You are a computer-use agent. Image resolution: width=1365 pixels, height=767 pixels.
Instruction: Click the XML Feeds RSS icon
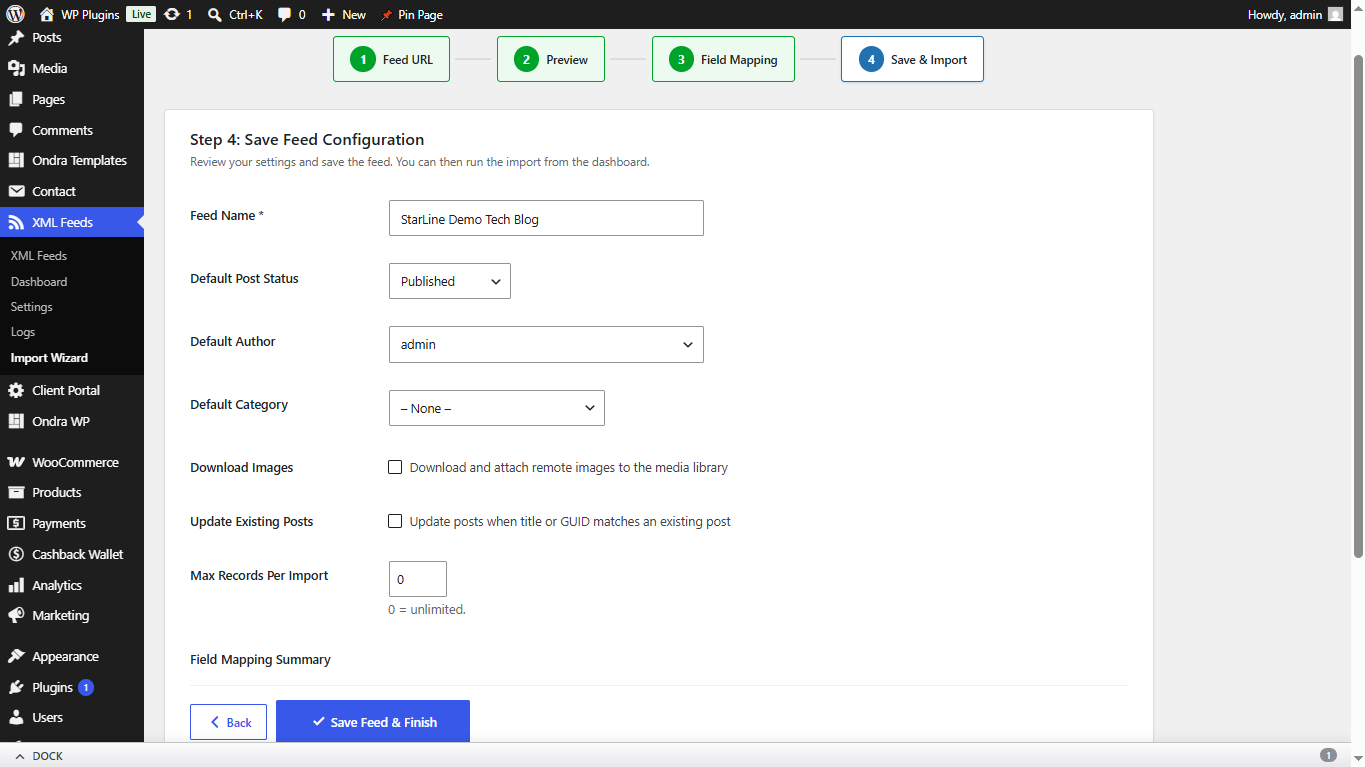point(16,223)
